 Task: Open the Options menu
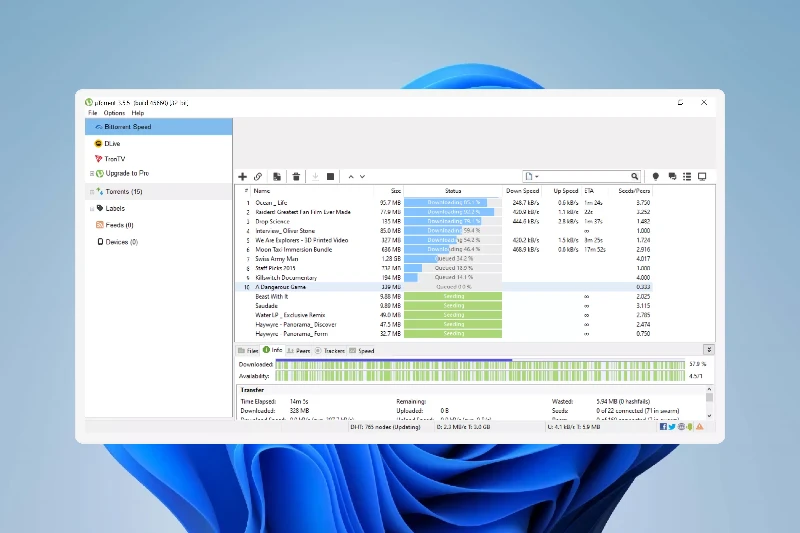tap(114, 113)
